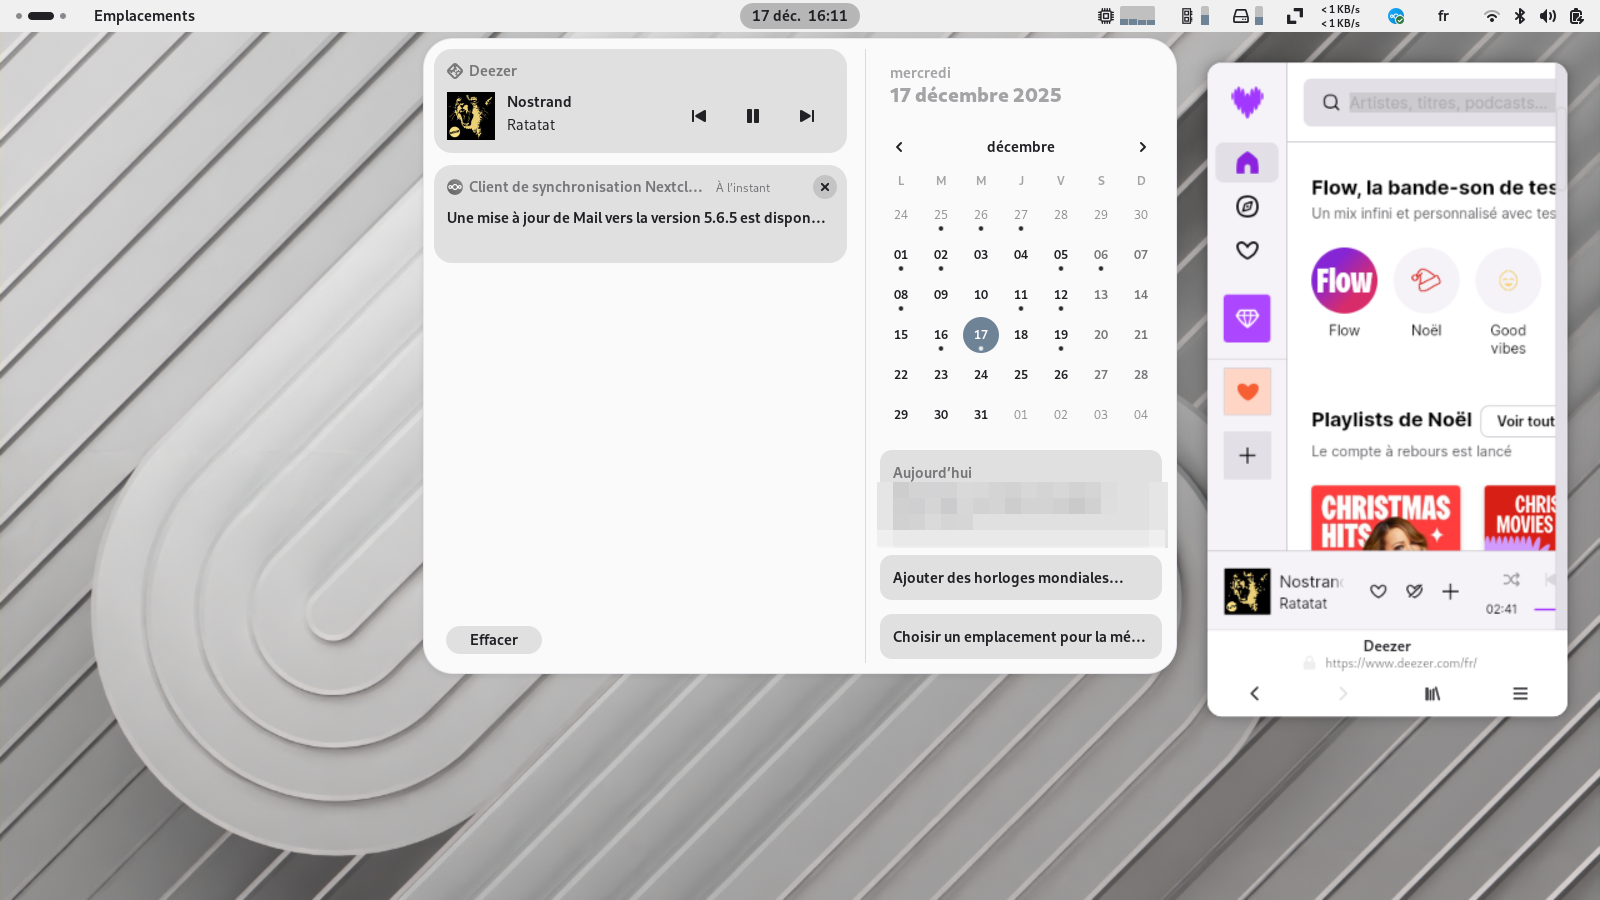Click the plus tile to create playlist

[1247, 456]
